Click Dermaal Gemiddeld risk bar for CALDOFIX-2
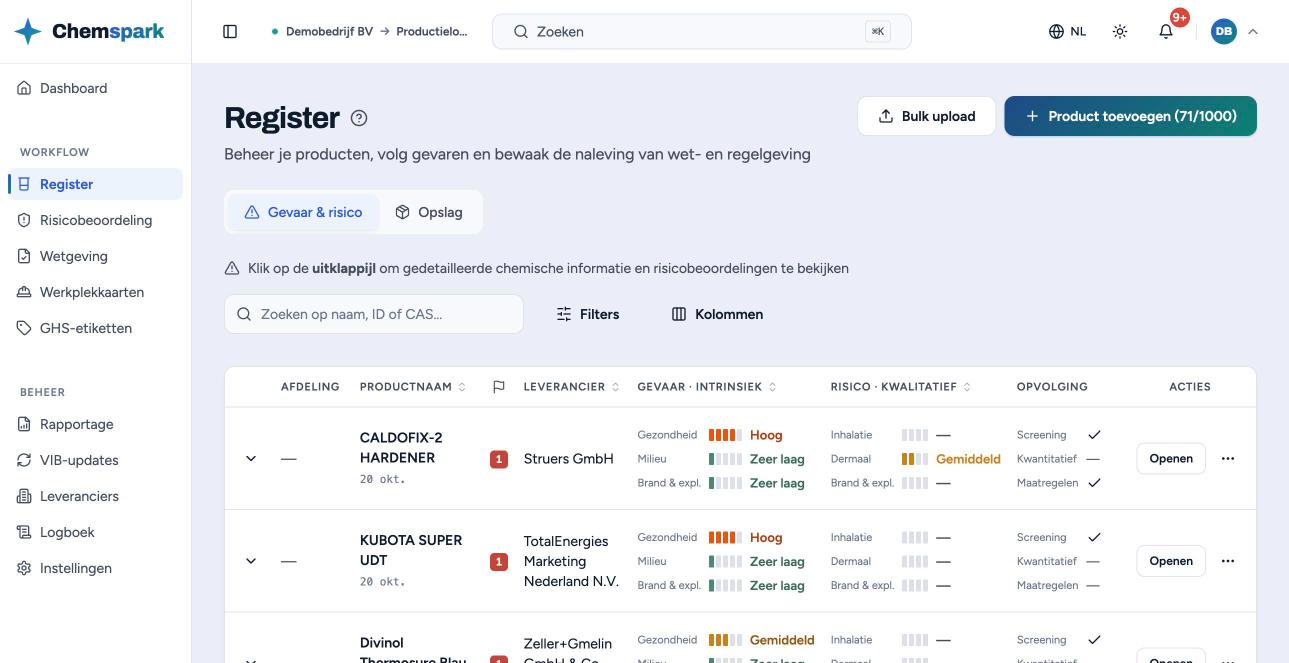 [915, 459]
